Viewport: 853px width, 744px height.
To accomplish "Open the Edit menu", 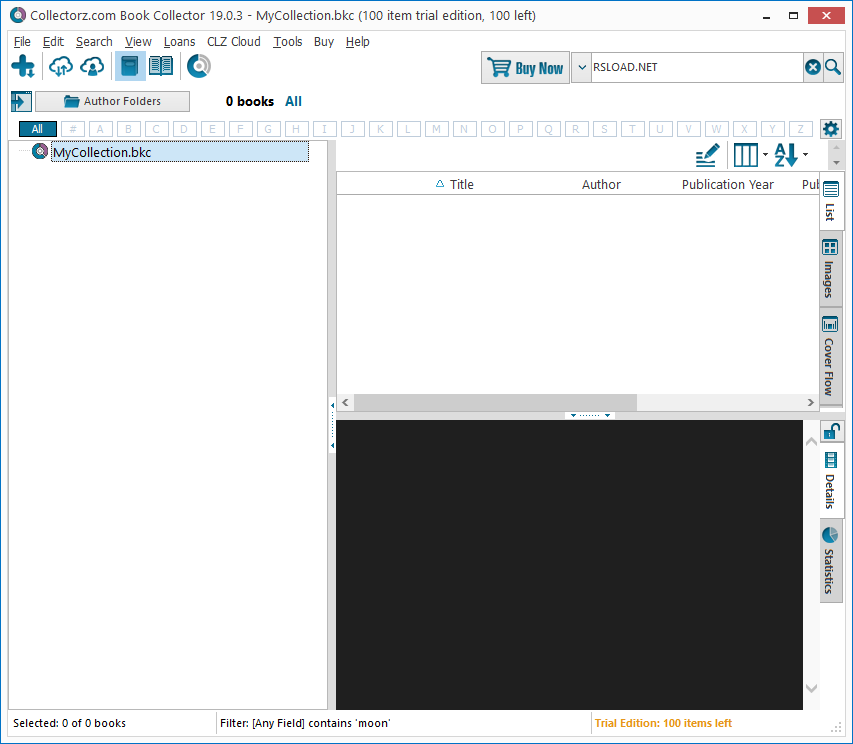I will pyautogui.click(x=53, y=41).
